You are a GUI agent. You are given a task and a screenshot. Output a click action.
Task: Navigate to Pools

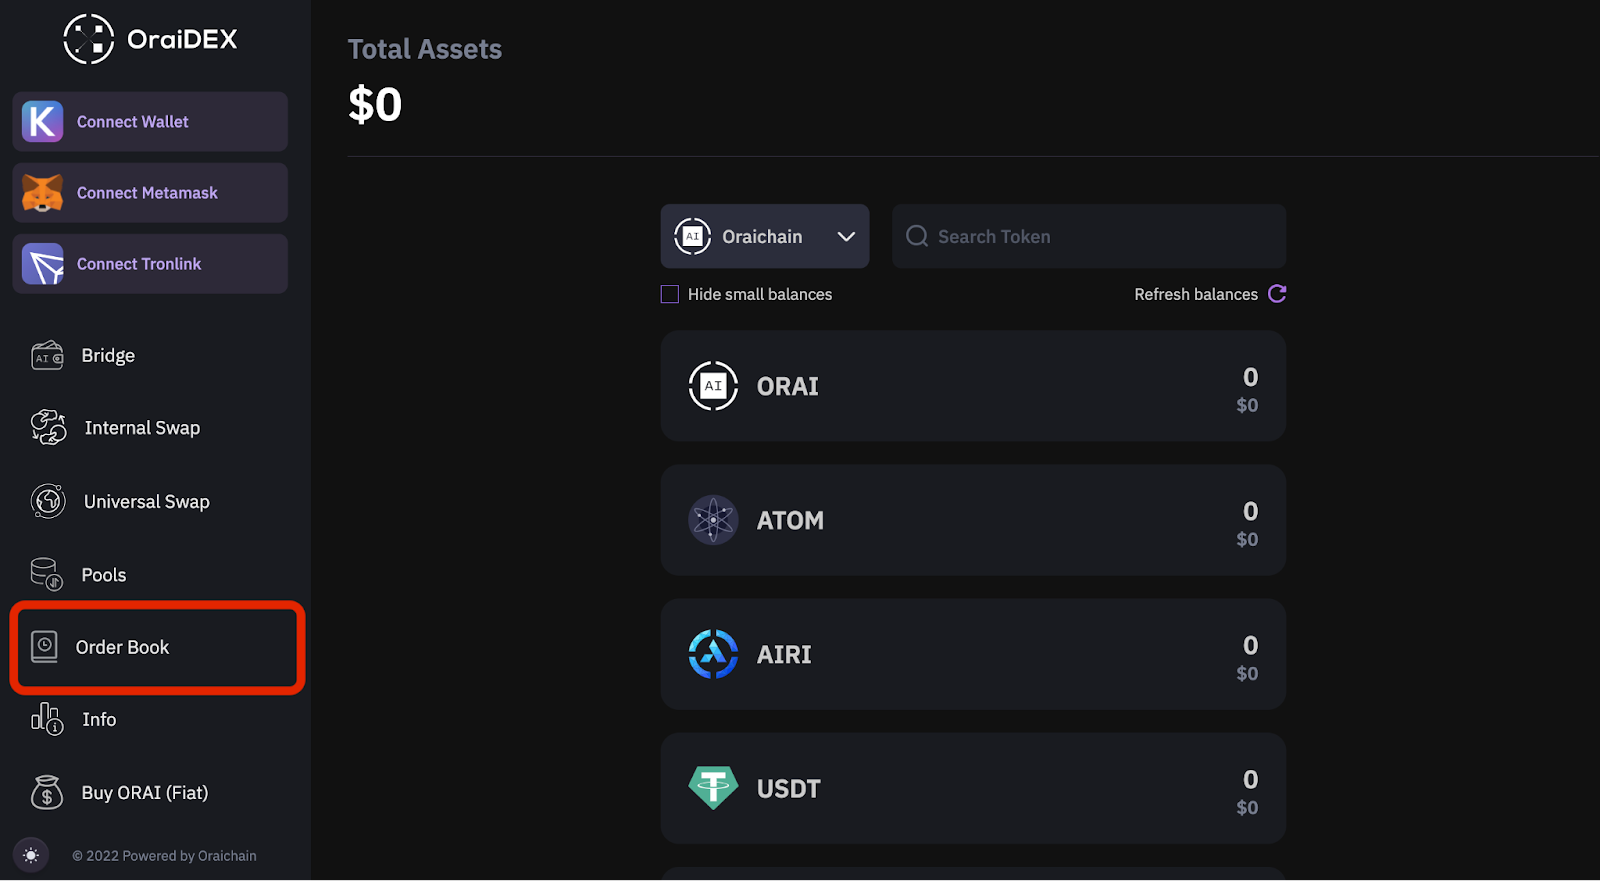coord(104,575)
